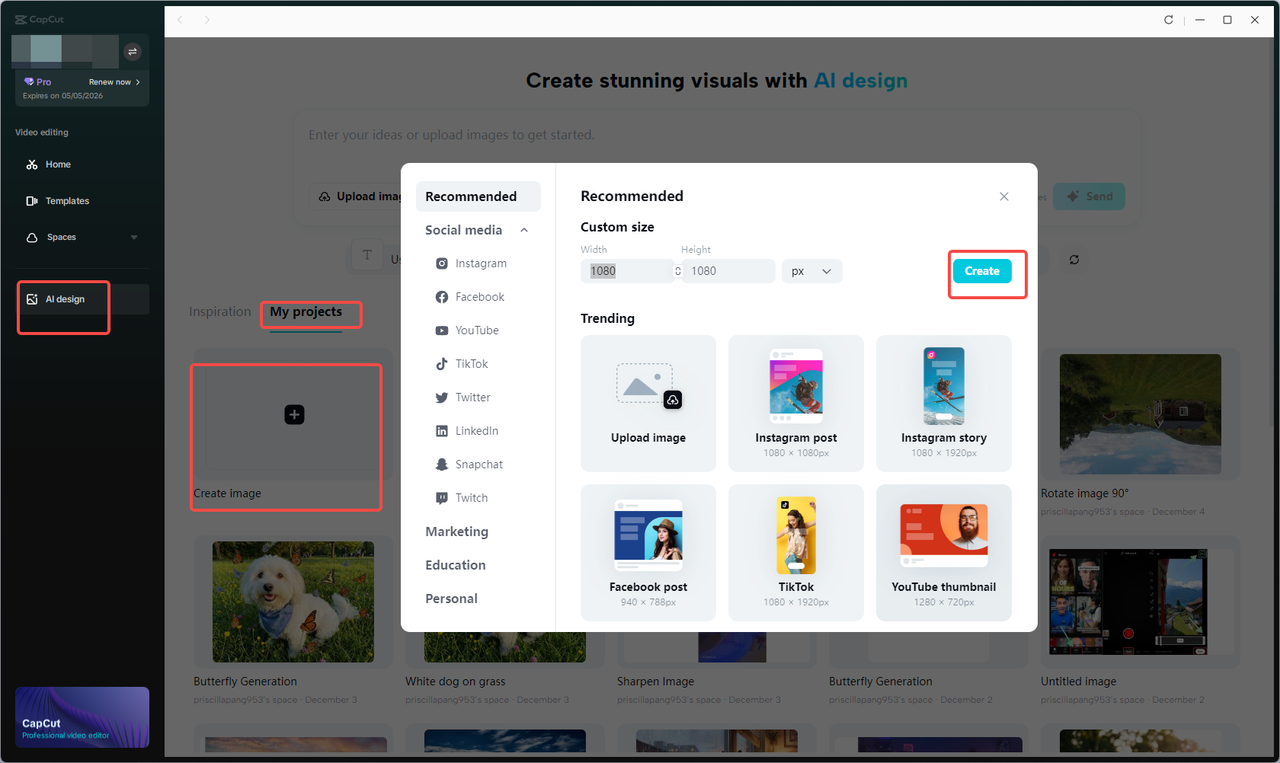
Task: Click the LinkedIn preset option
Action: (x=478, y=430)
